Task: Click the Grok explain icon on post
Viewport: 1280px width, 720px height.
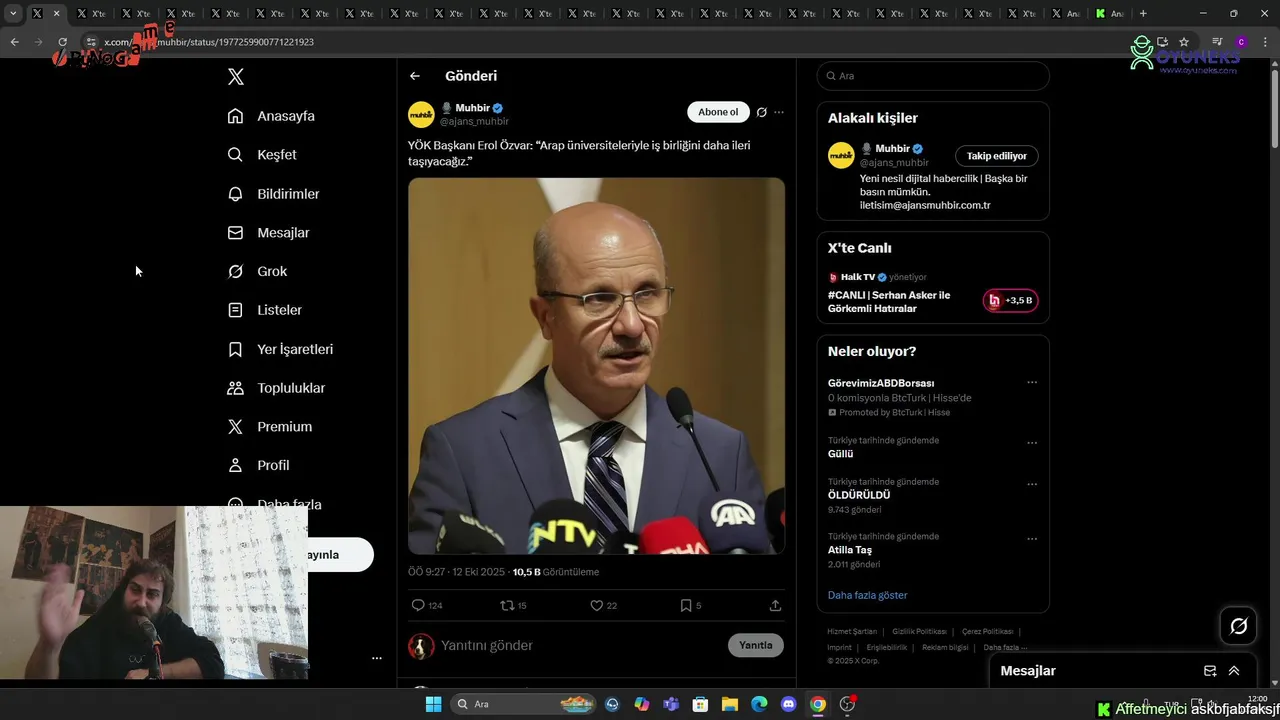Action: (762, 112)
